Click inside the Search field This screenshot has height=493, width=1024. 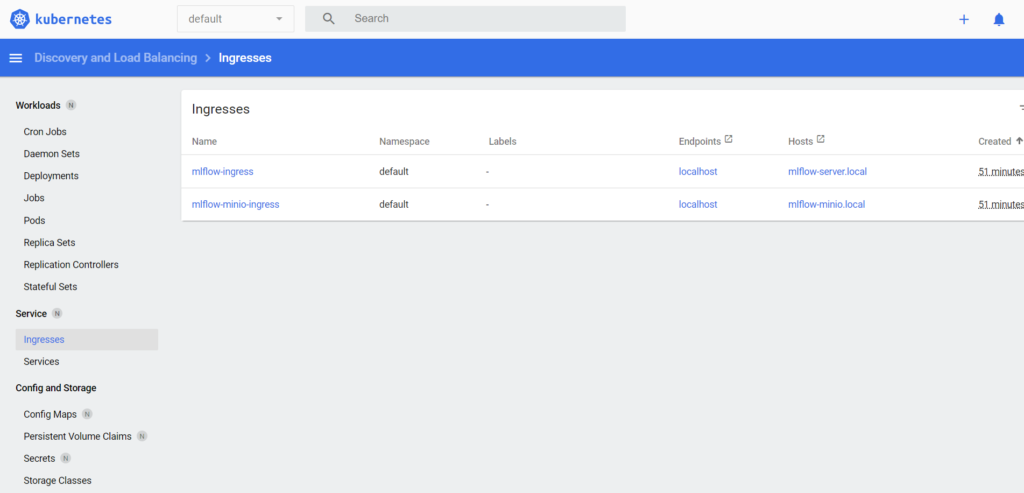click(465, 19)
